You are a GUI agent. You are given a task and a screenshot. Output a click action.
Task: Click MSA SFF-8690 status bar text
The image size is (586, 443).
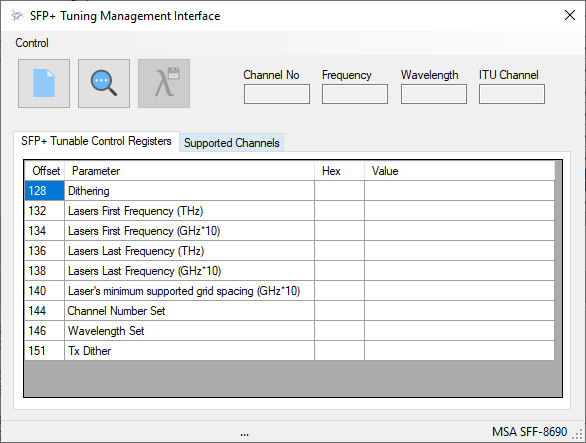pyautogui.click(x=530, y=432)
